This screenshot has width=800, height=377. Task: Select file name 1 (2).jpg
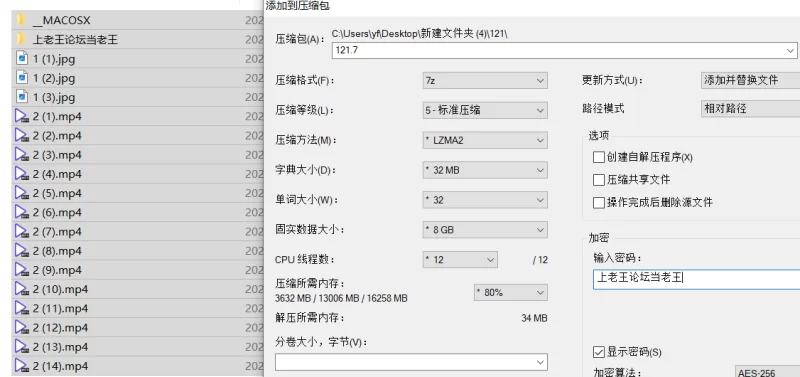(54, 78)
